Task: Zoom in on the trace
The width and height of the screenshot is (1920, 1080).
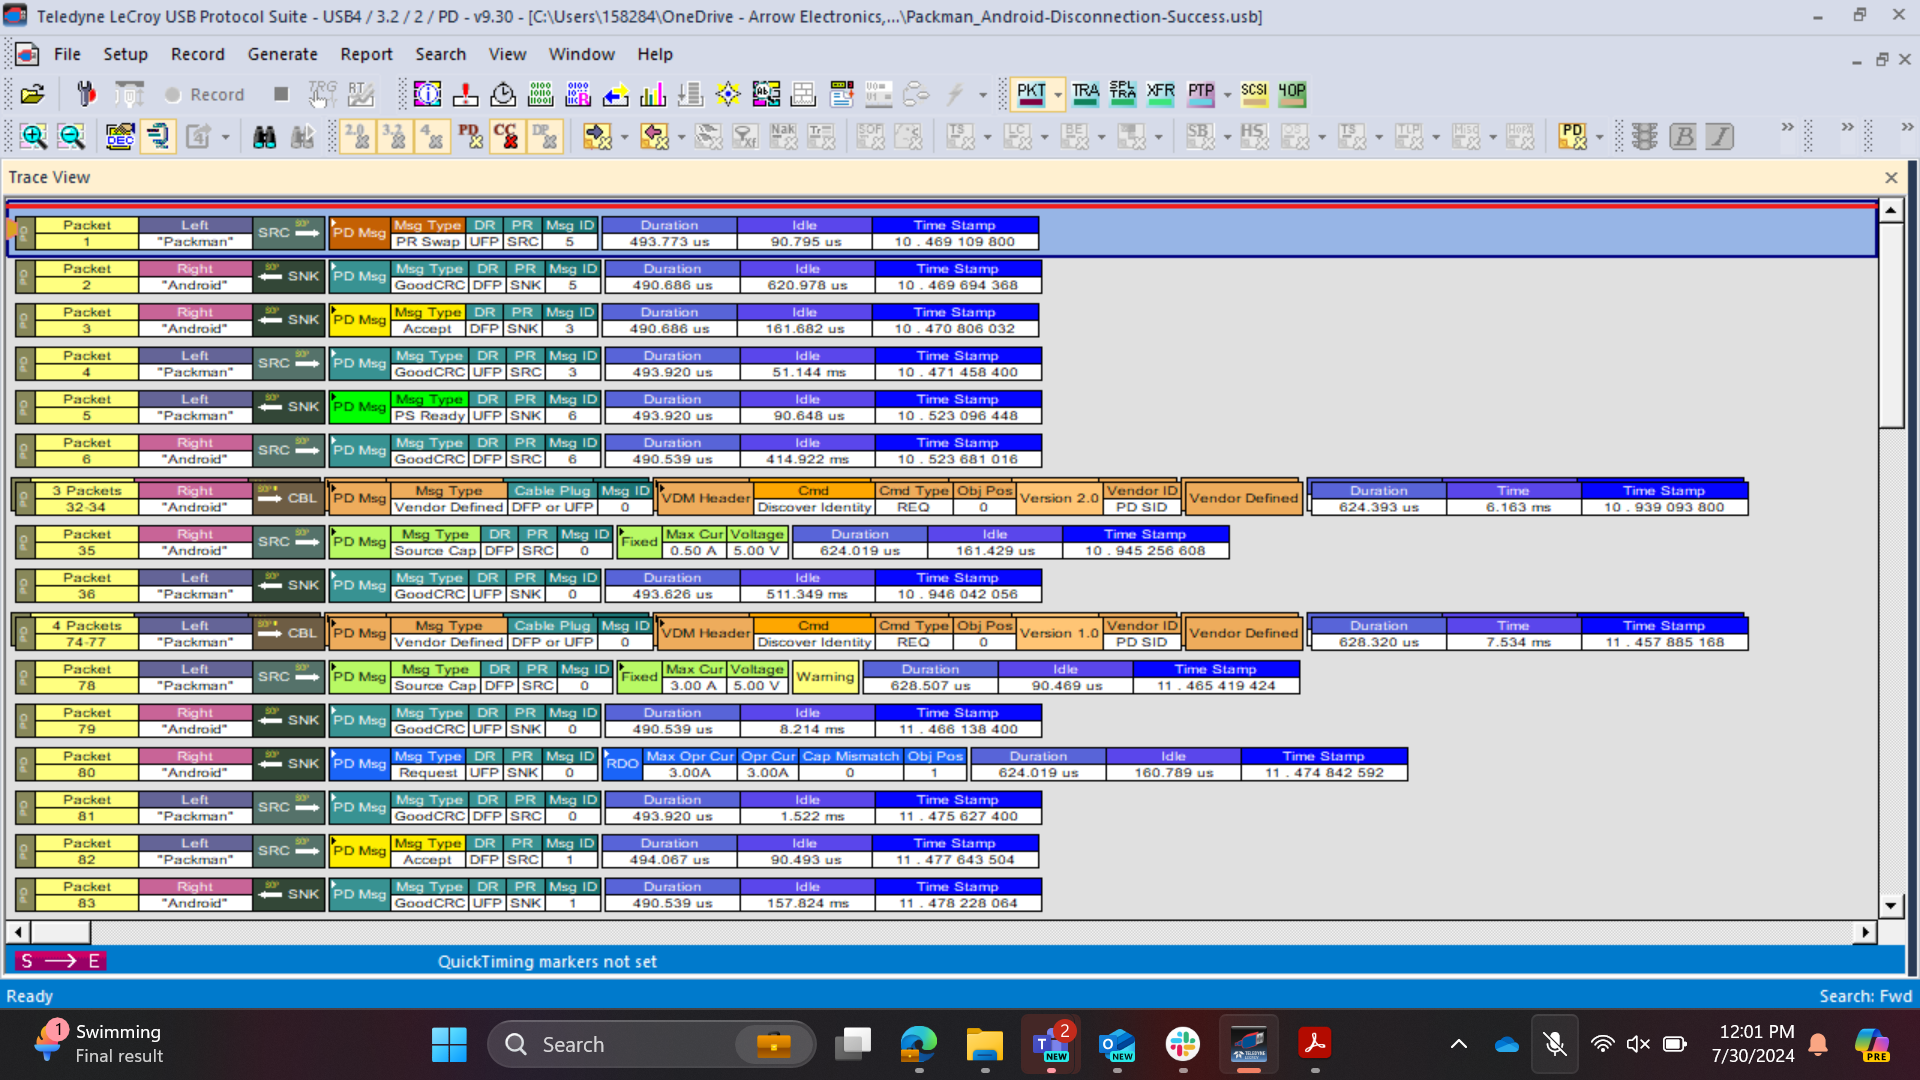Action: point(33,137)
